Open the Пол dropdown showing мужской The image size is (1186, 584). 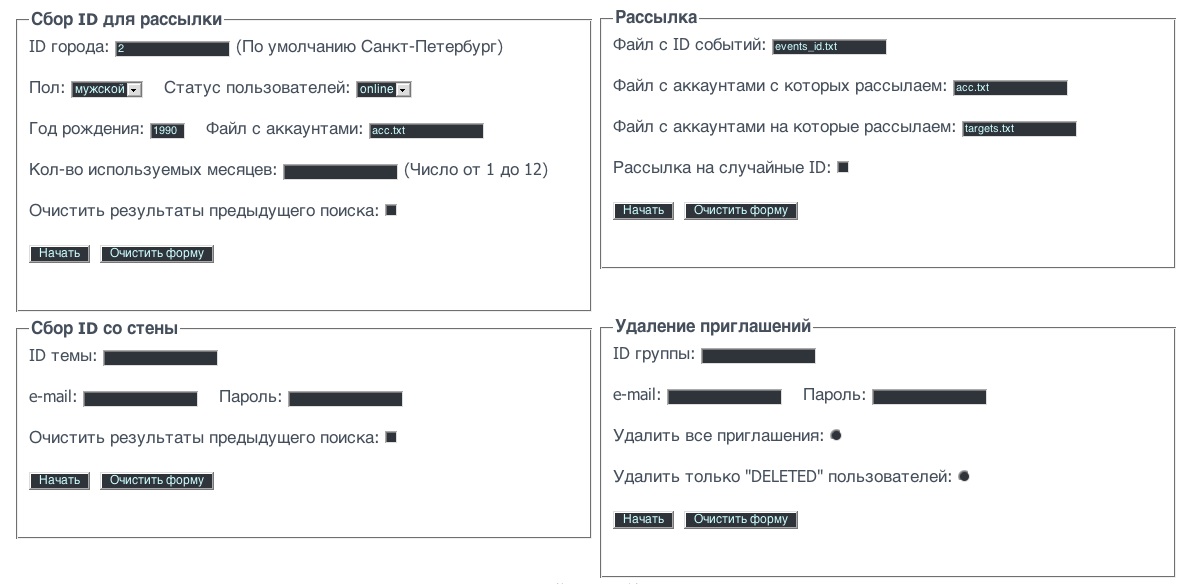coord(105,89)
